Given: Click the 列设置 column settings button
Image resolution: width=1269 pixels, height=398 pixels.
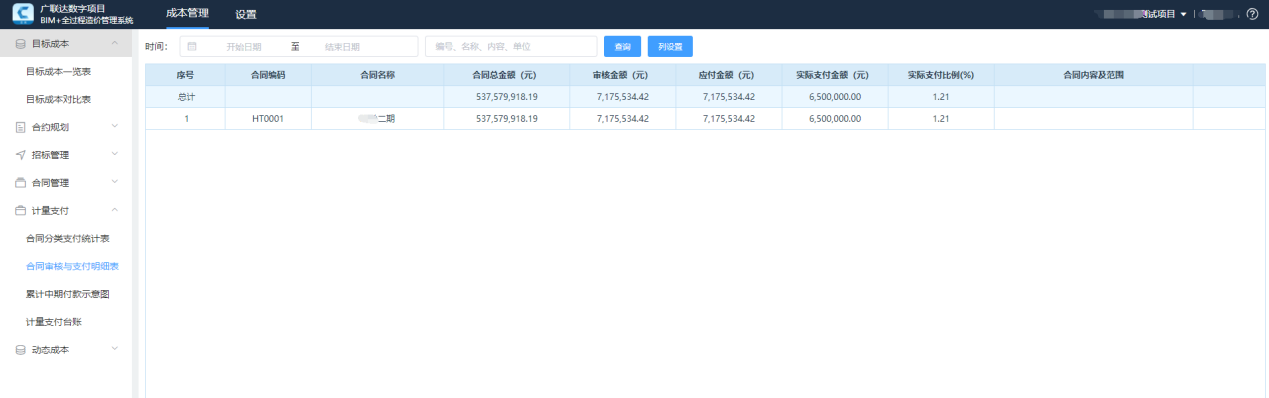Looking at the screenshot, I should 670,47.
